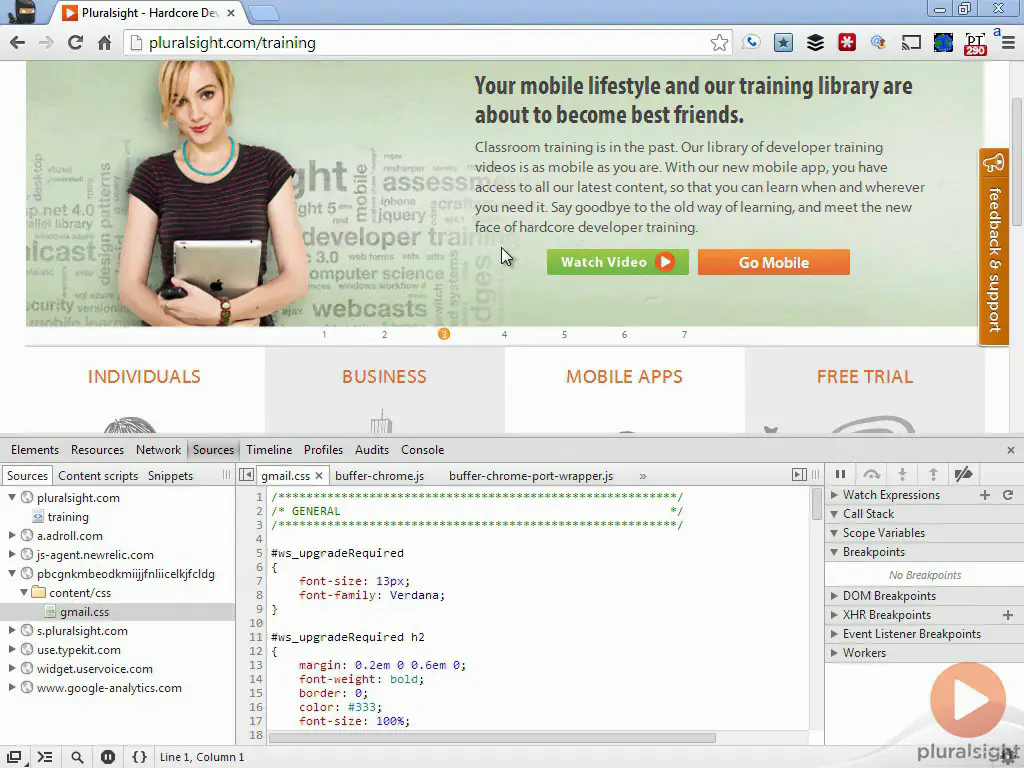Reload the page with the refresh icon
Image resolution: width=1024 pixels, height=768 pixels.
(76, 43)
